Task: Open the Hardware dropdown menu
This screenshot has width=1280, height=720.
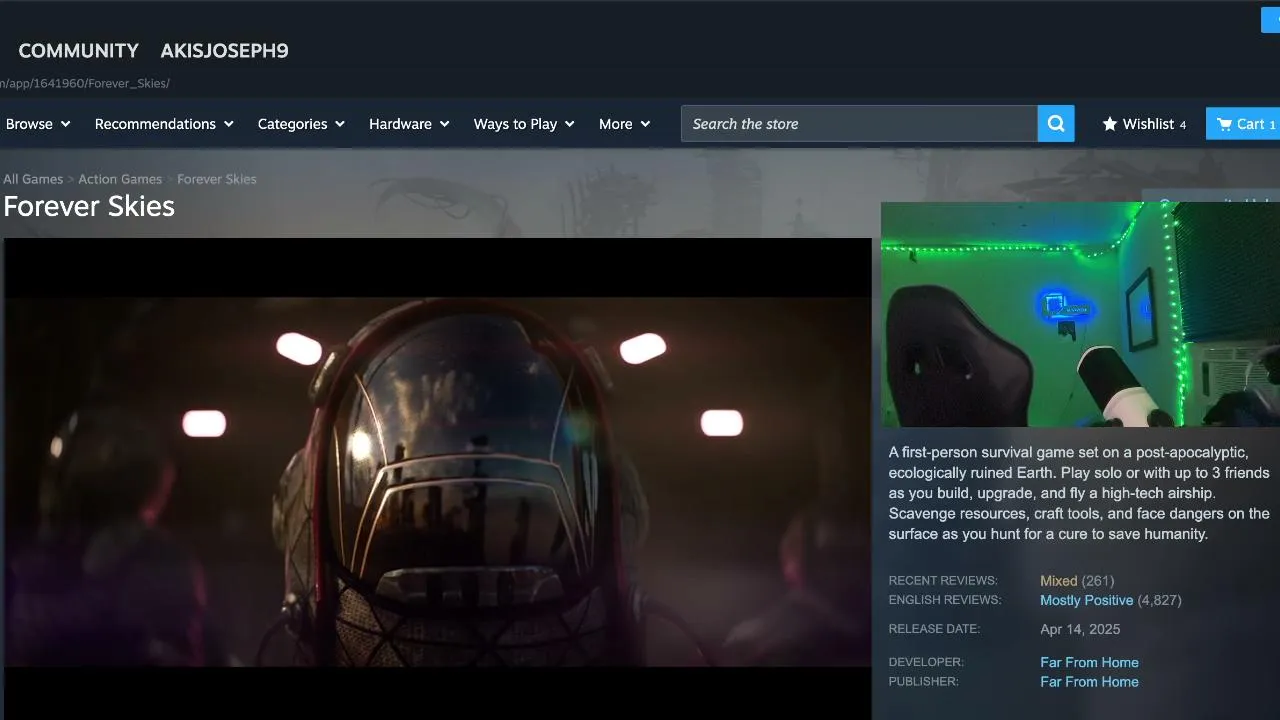Action: click(409, 124)
